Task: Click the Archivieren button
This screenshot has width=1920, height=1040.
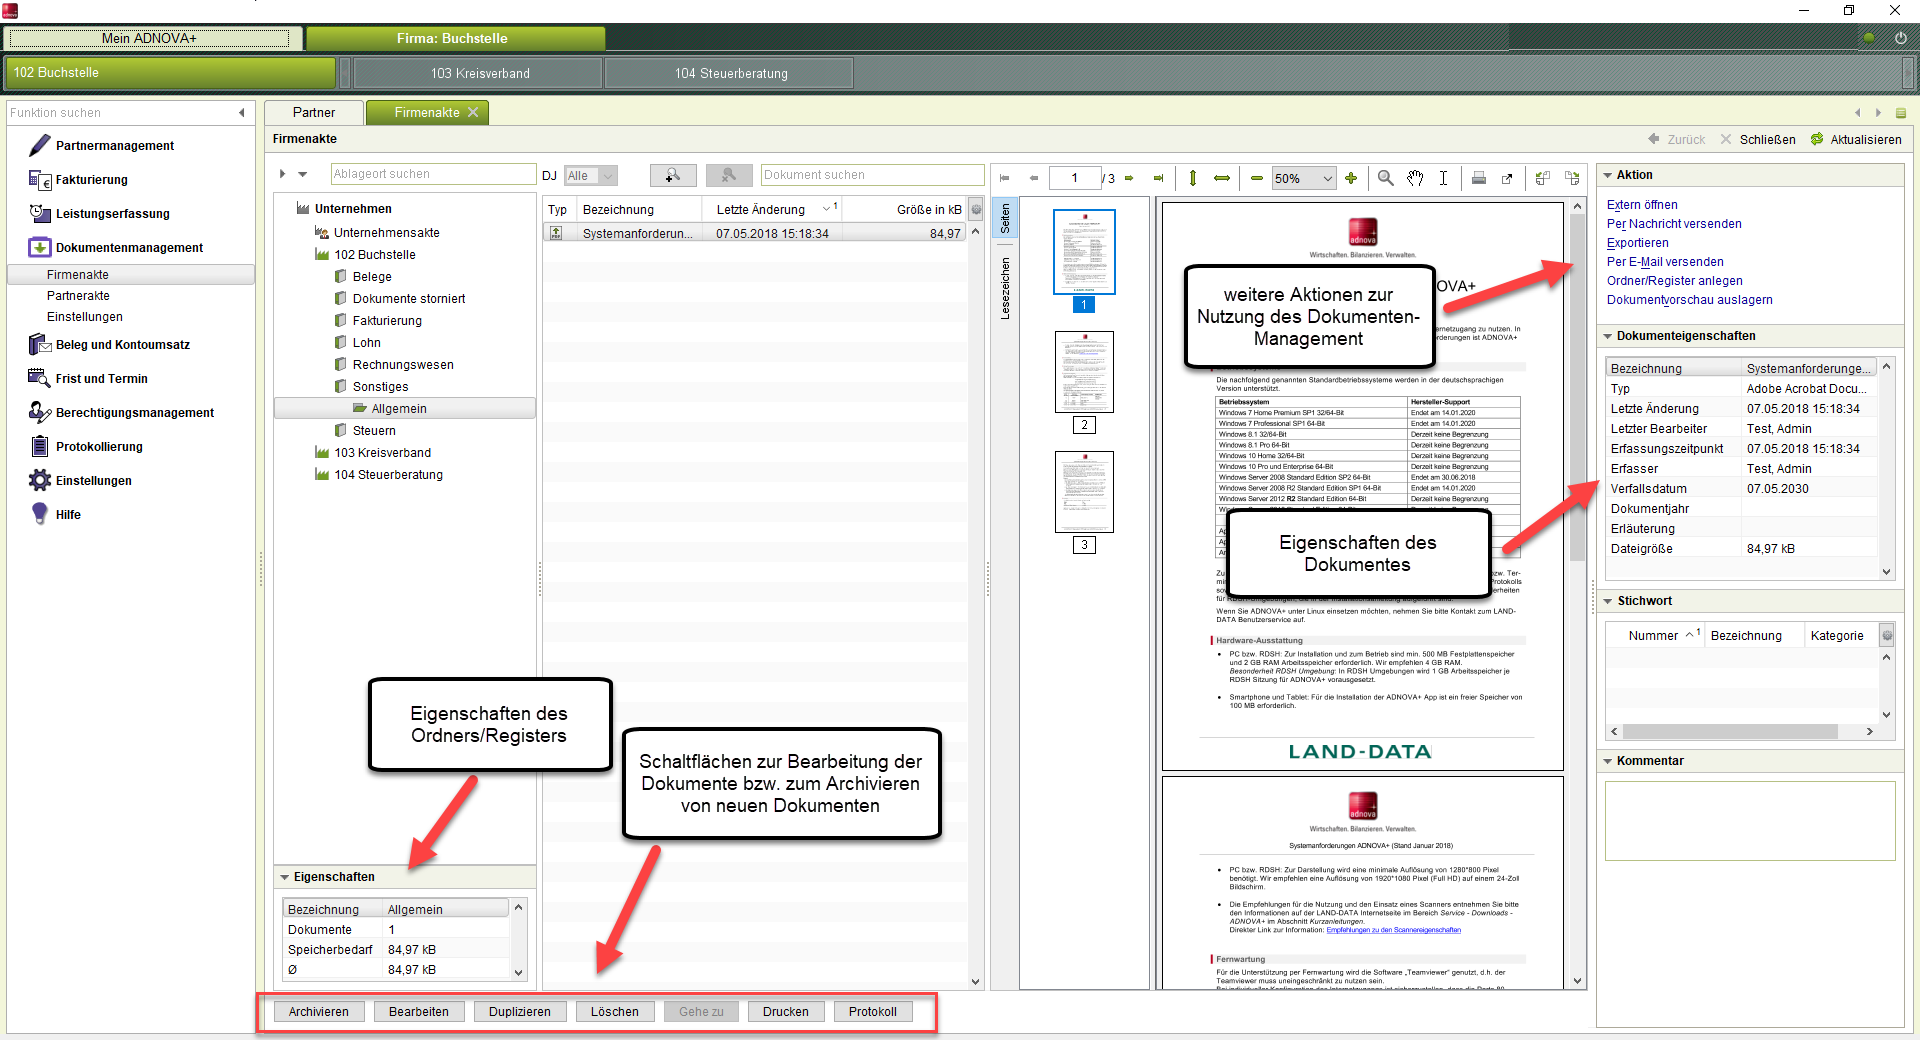Action: (319, 1012)
